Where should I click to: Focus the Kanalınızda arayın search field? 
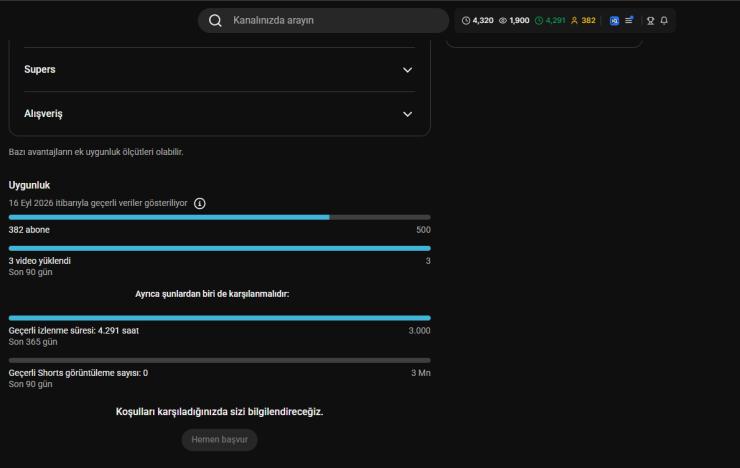point(323,20)
